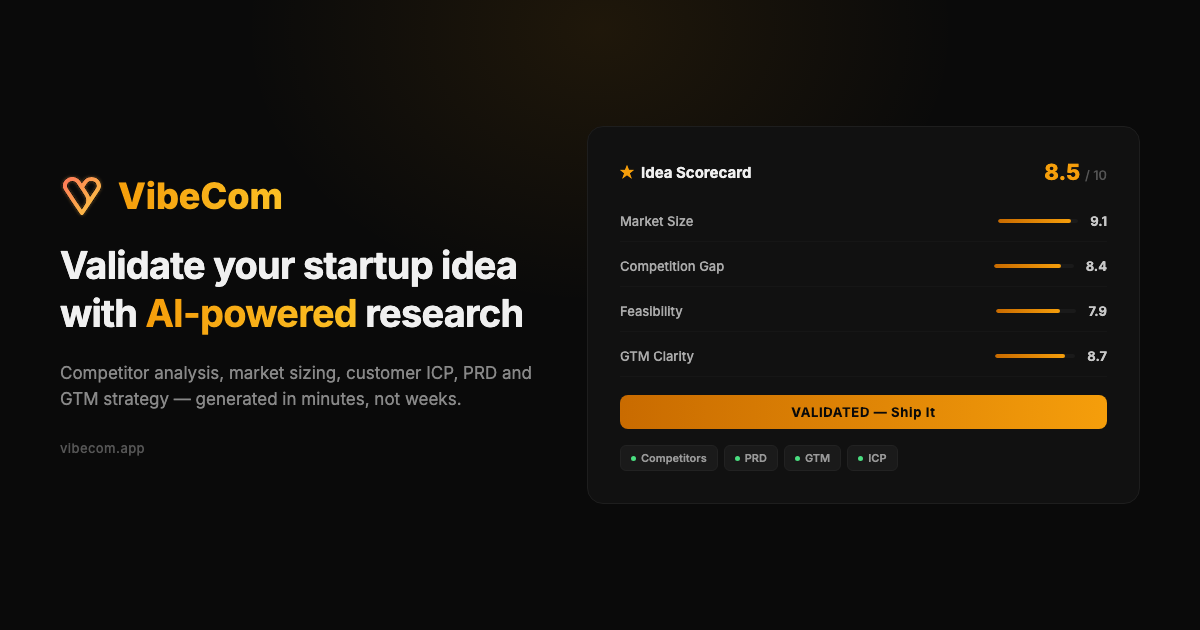
Task: Click the gray /10 score denominator
Action: pos(1097,175)
